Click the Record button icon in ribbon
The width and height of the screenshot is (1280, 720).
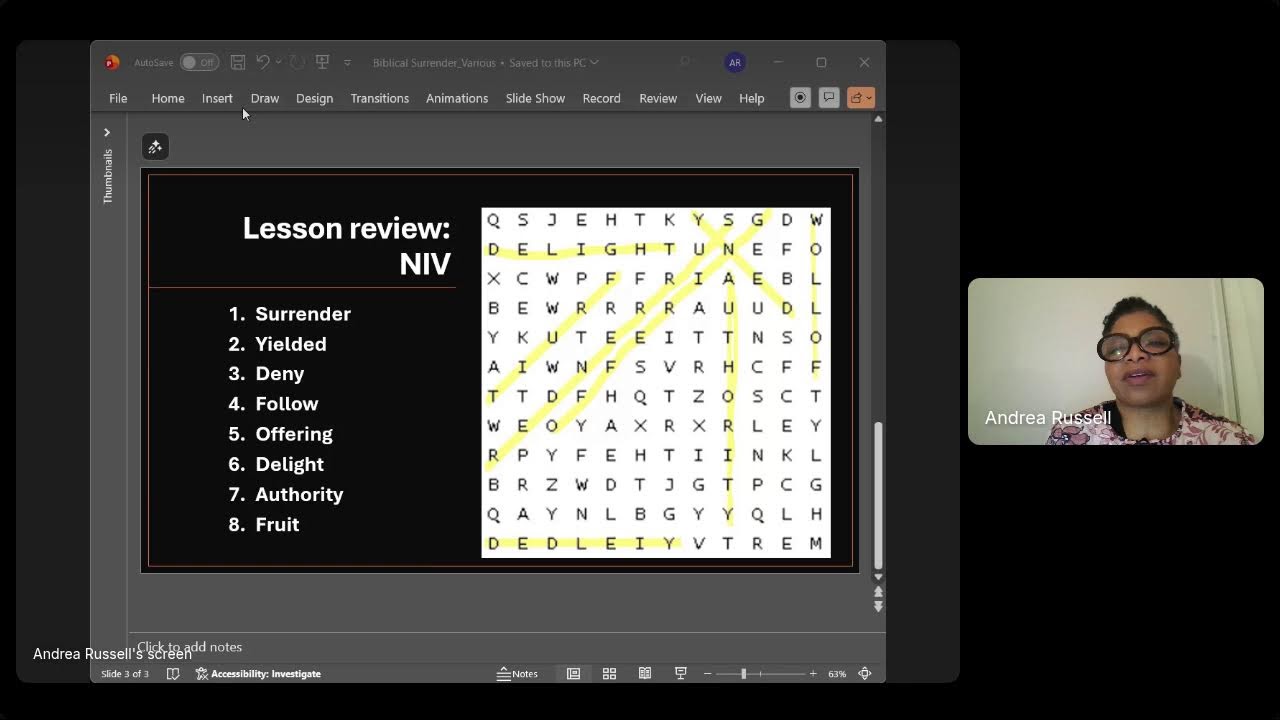pos(800,97)
